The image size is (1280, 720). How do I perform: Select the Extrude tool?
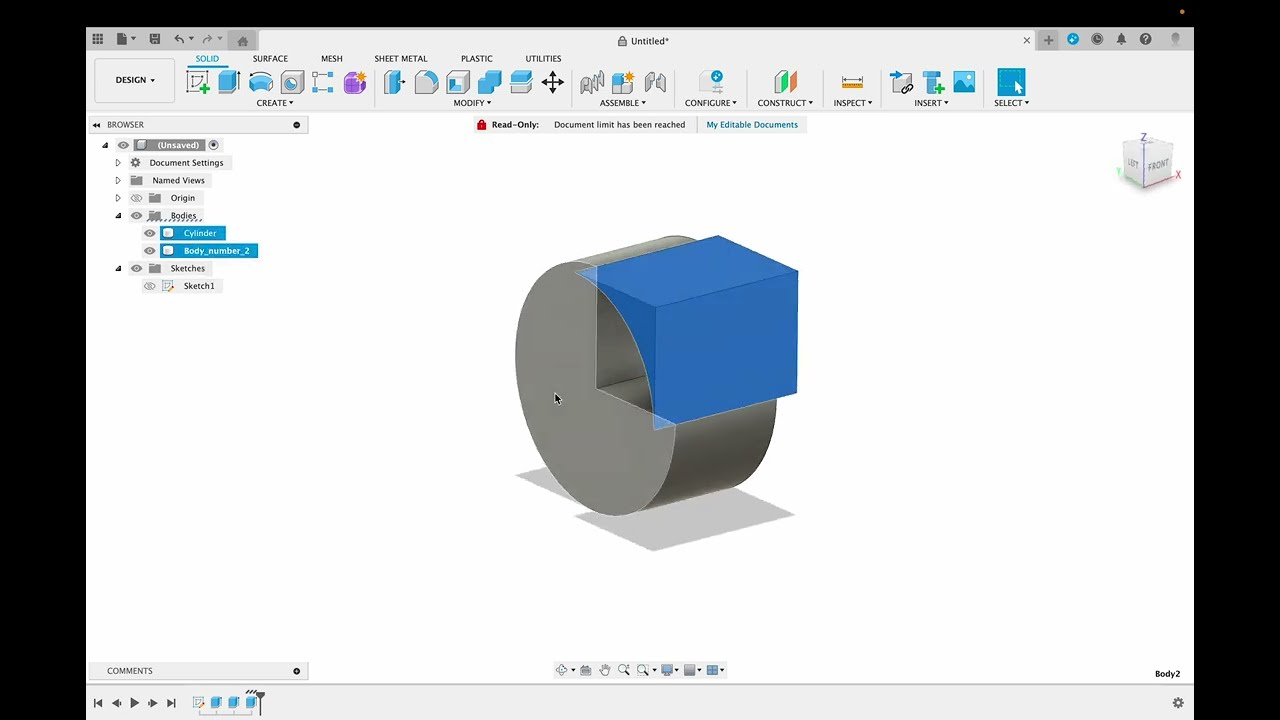click(229, 82)
